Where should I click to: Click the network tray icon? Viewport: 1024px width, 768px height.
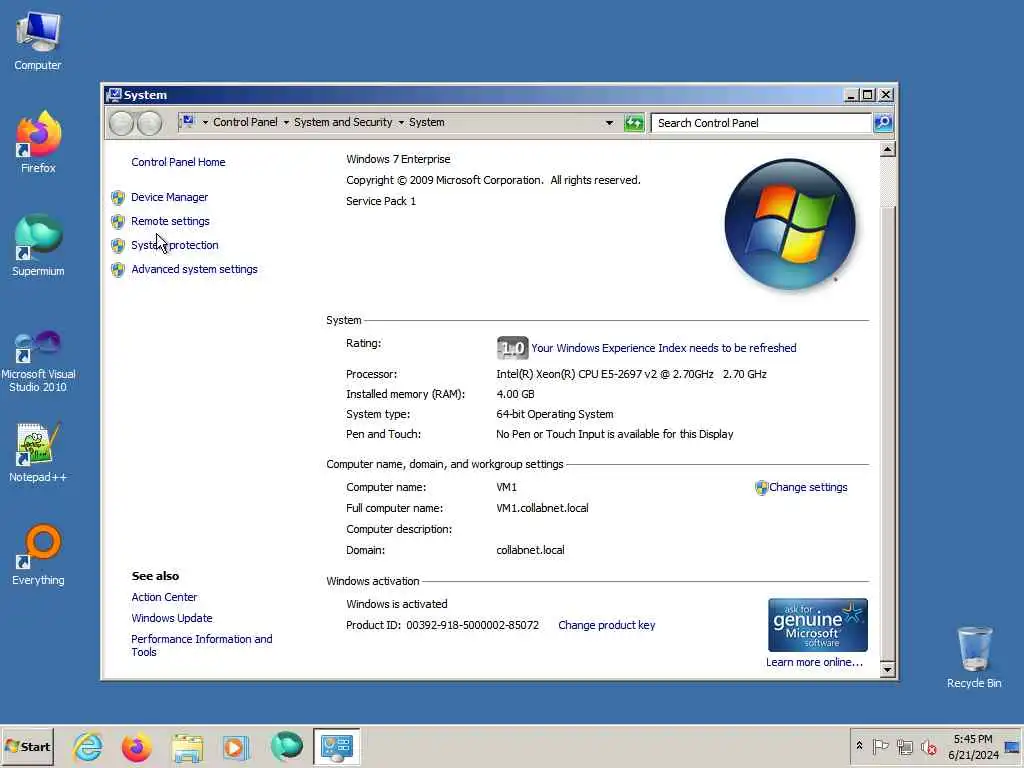904,746
